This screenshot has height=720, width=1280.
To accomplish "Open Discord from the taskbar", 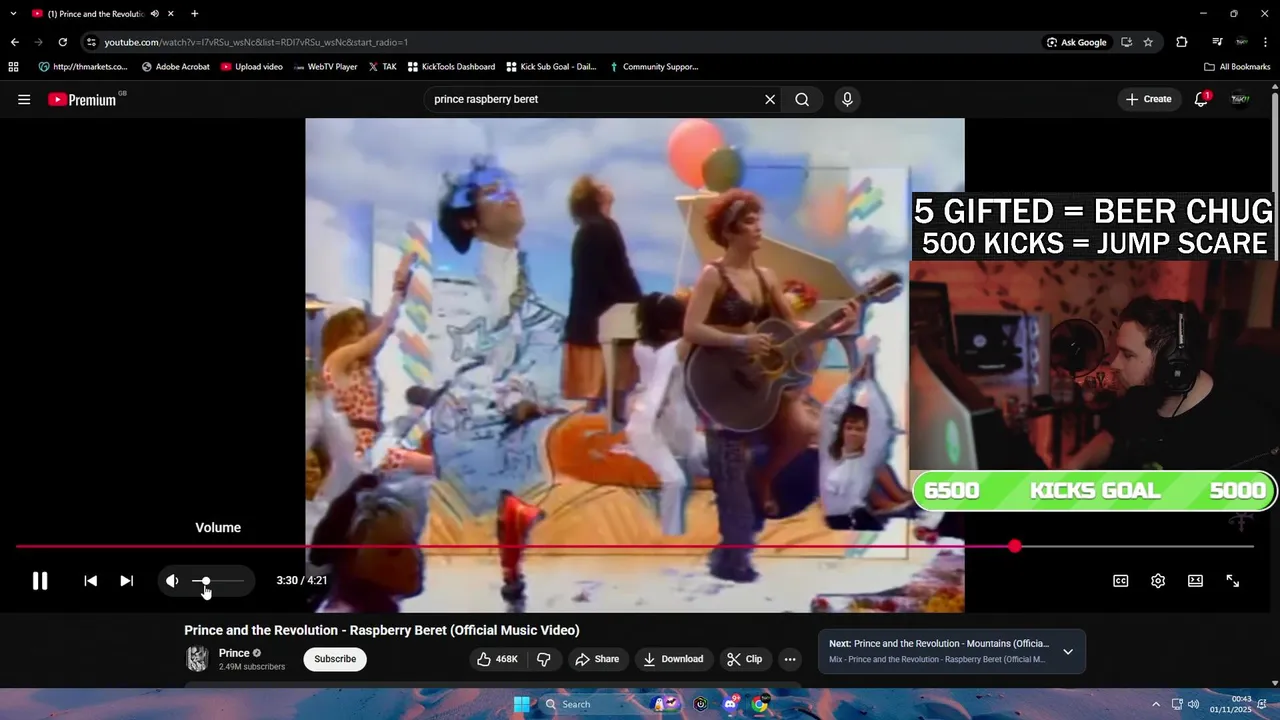I will click(x=731, y=704).
